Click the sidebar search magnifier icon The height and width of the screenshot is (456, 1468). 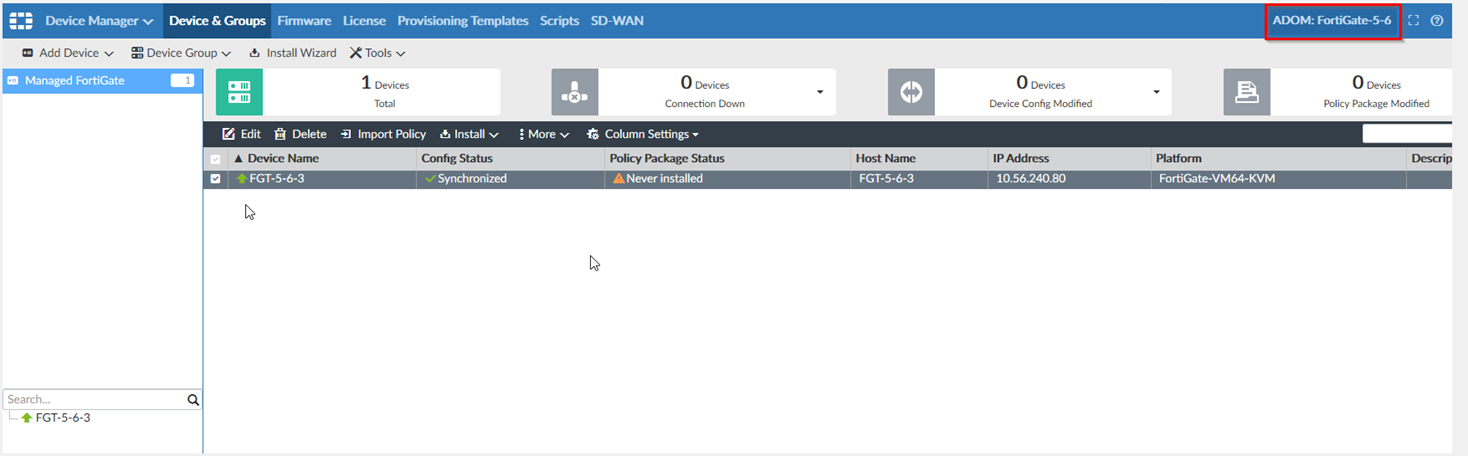[193, 400]
